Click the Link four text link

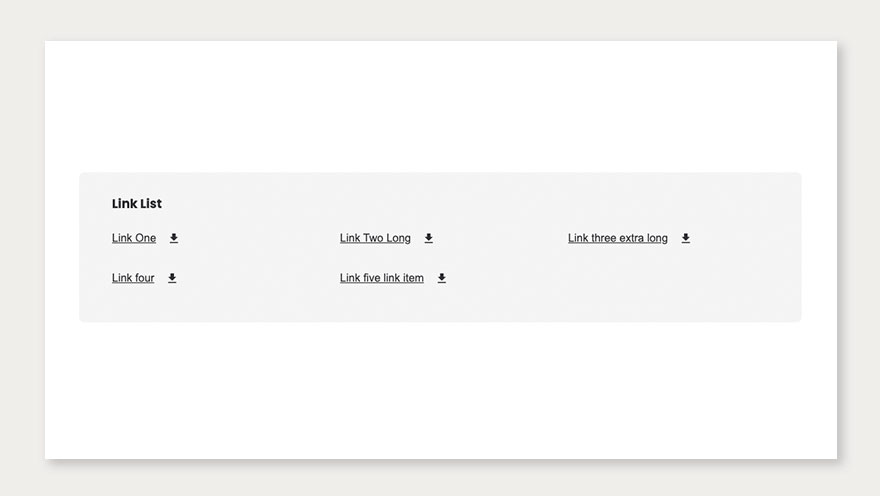click(x=133, y=278)
